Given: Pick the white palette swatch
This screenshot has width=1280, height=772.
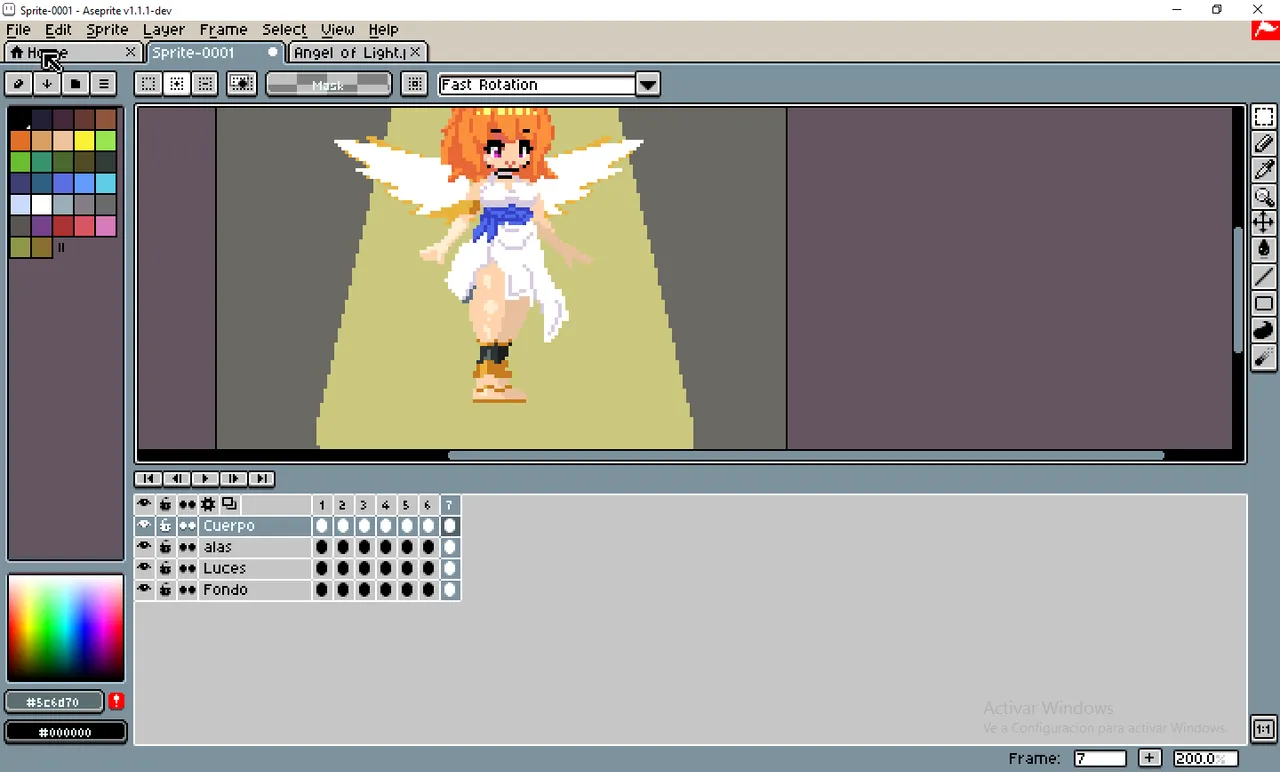Looking at the screenshot, I should (x=41, y=204).
